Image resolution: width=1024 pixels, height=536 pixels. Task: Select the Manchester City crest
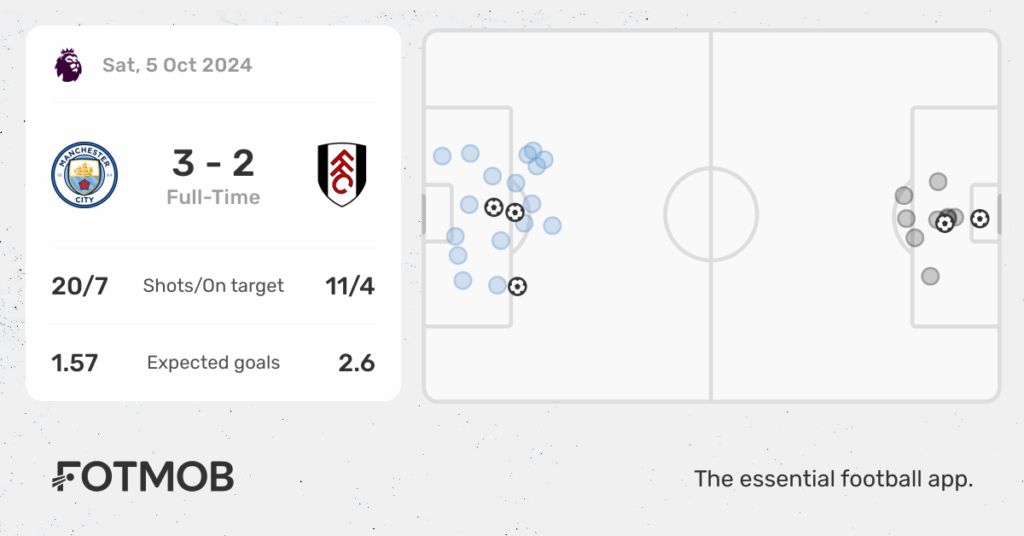coord(84,175)
